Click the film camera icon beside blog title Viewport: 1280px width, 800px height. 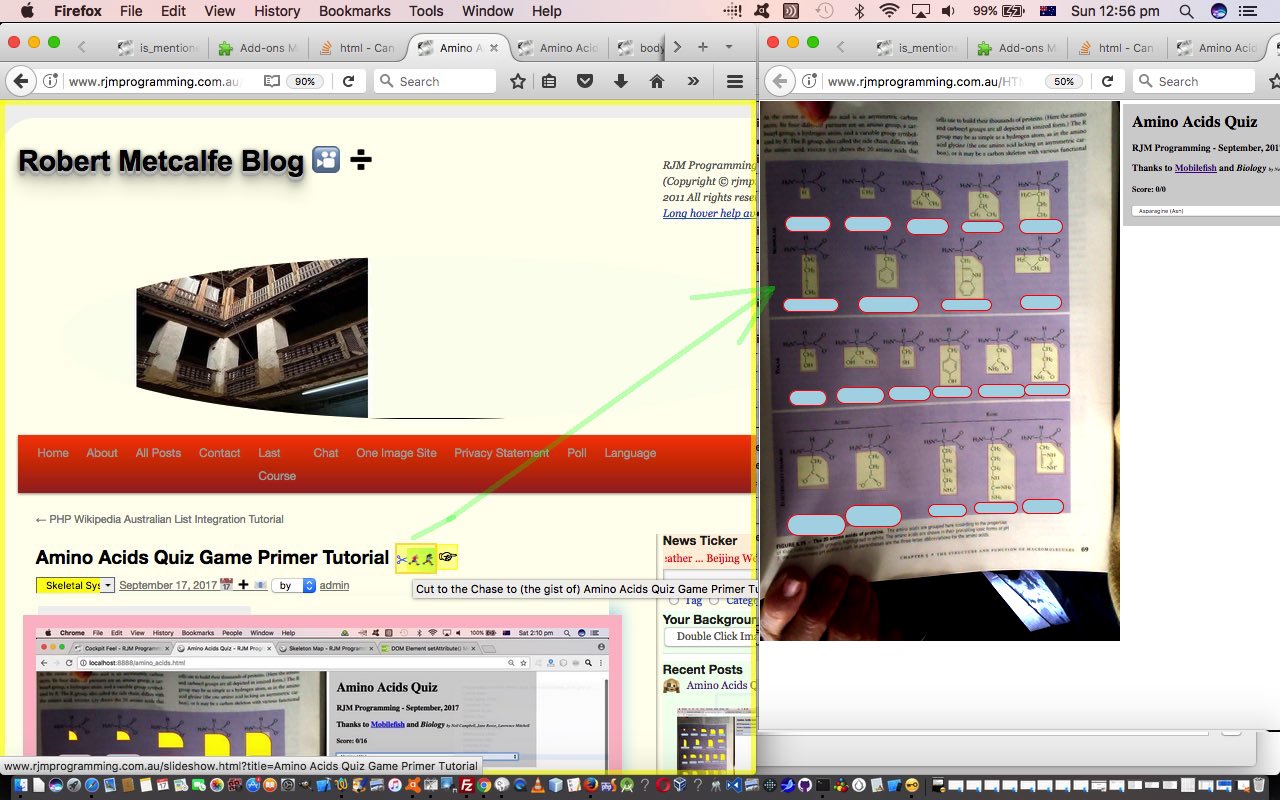pos(326,160)
